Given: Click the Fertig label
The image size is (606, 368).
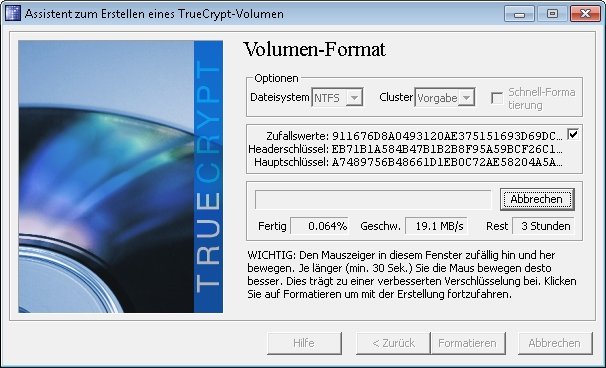Looking at the screenshot, I should coord(272,226).
